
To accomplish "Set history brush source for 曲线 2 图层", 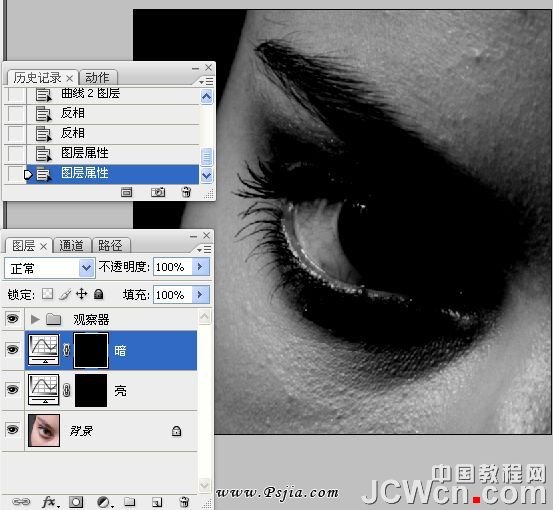I will point(16,95).
